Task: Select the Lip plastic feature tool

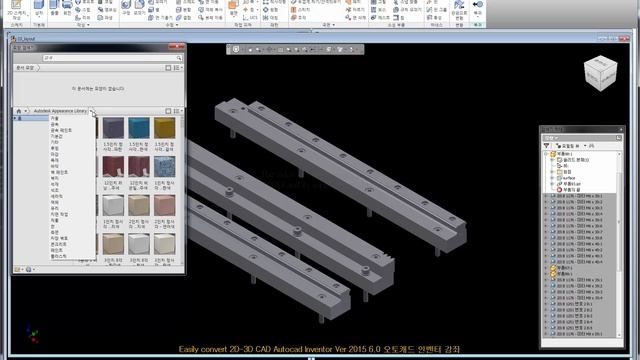Action: (399, 18)
